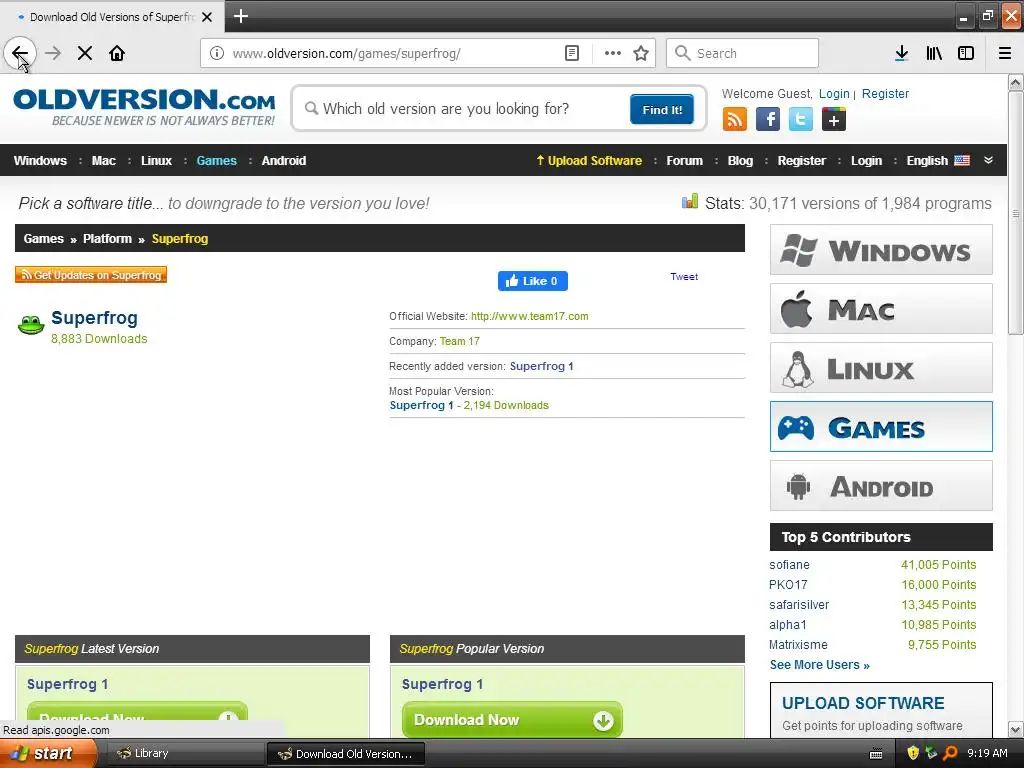Open contributor PKO17 profile
Image resolution: width=1024 pixels, height=768 pixels.
[x=788, y=584]
